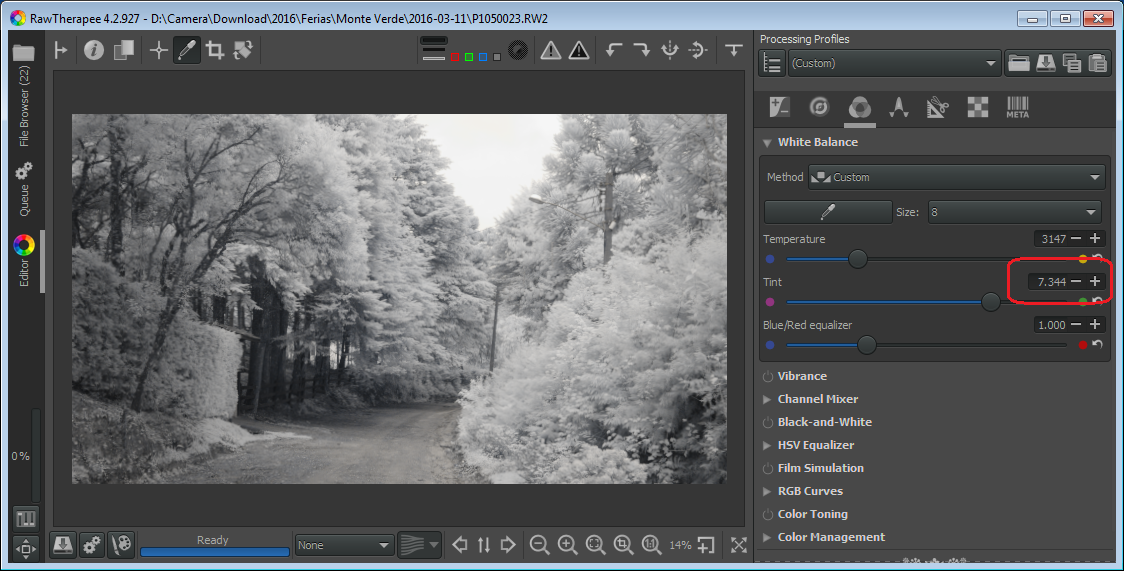Save current processing profile icon
The height and width of the screenshot is (571, 1124).
(1045, 63)
